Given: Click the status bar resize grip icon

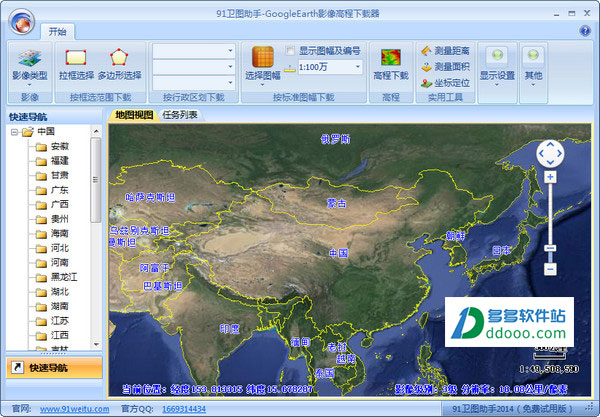Looking at the screenshot, I should click(x=590, y=408).
